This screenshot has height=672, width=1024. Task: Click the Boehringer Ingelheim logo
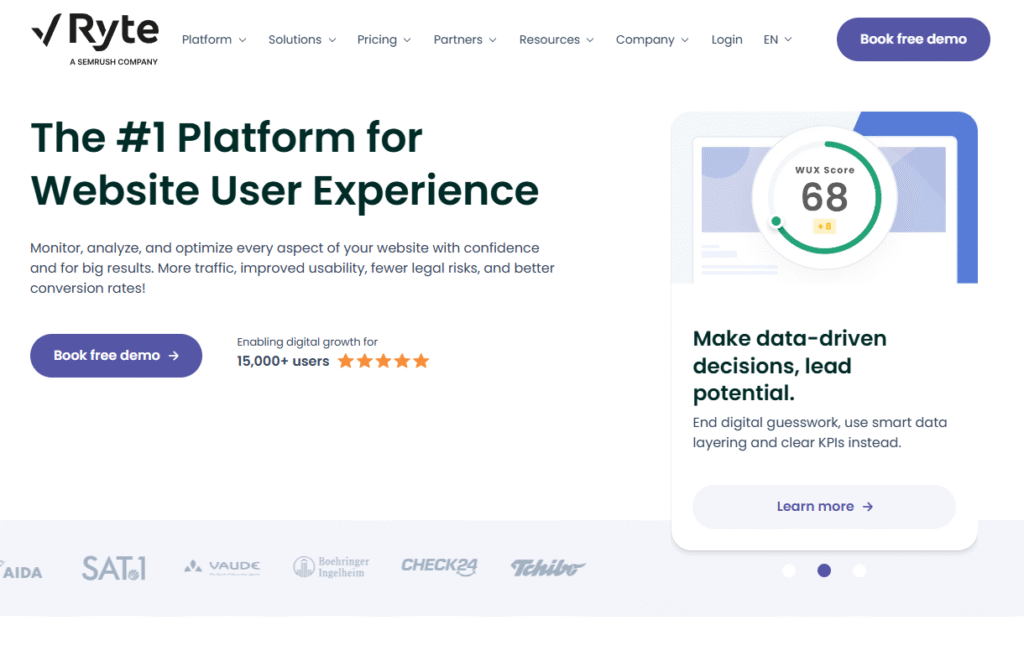[x=331, y=567]
